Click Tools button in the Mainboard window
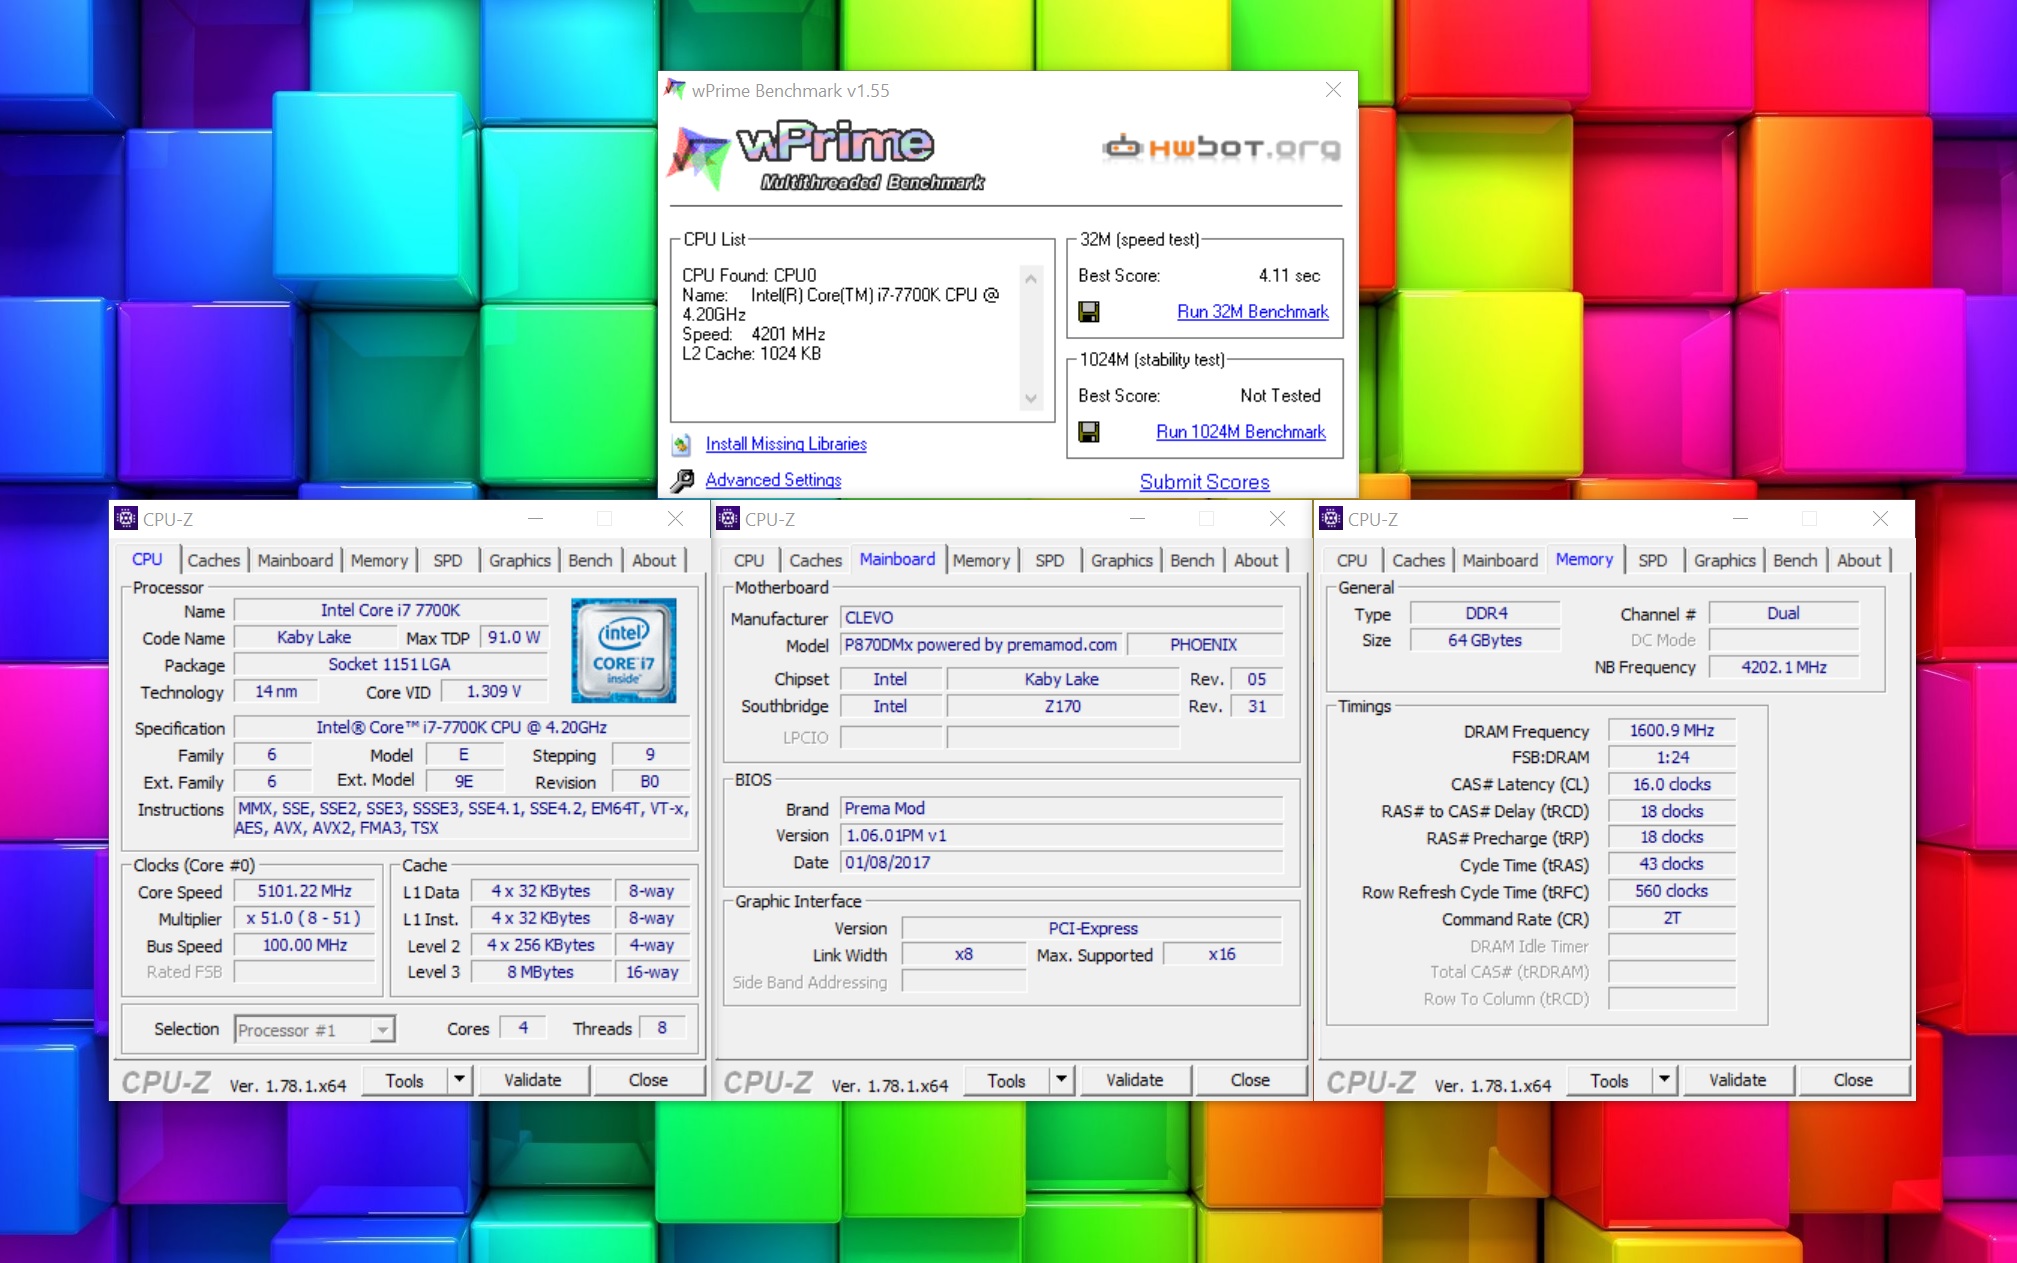This screenshot has height=1263, width=2017. [1006, 1080]
